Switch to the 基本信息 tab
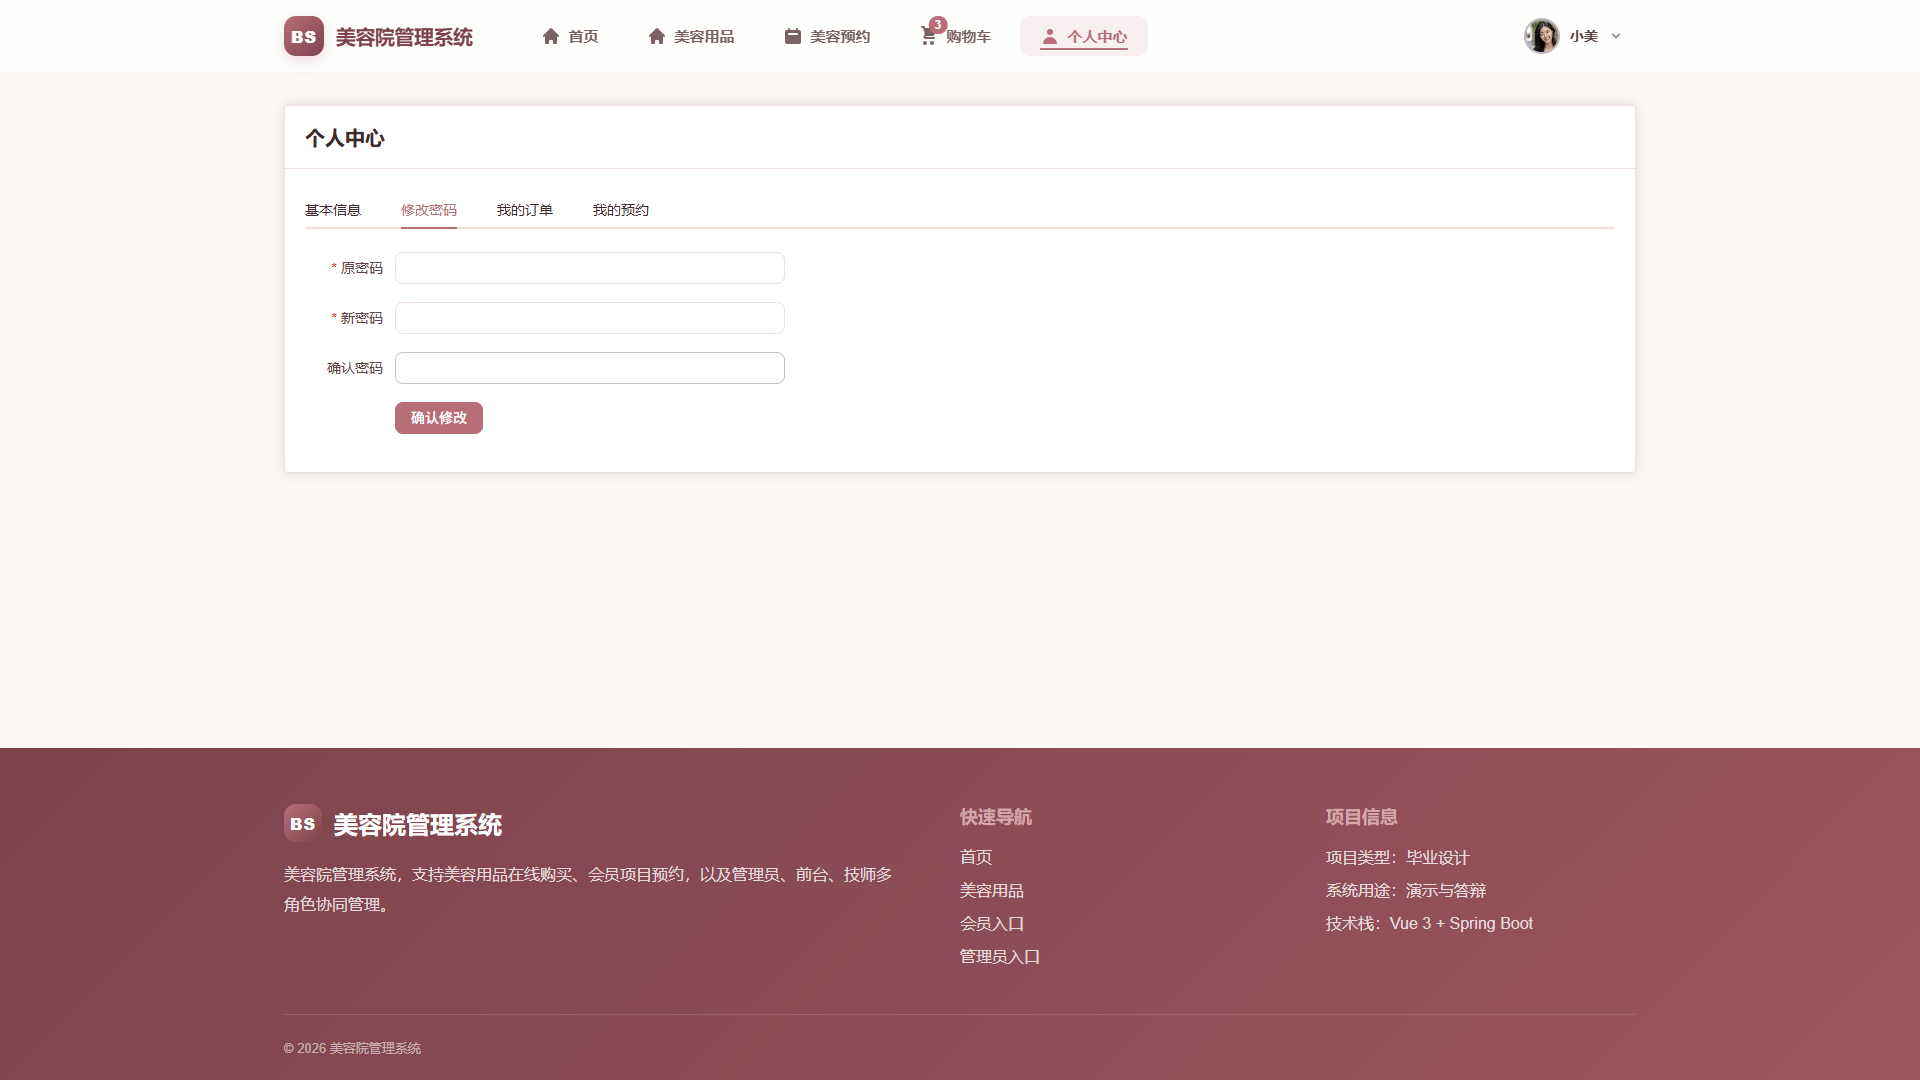The height and width of the screenshot is (1080, 1920). [x=333, y=210]
